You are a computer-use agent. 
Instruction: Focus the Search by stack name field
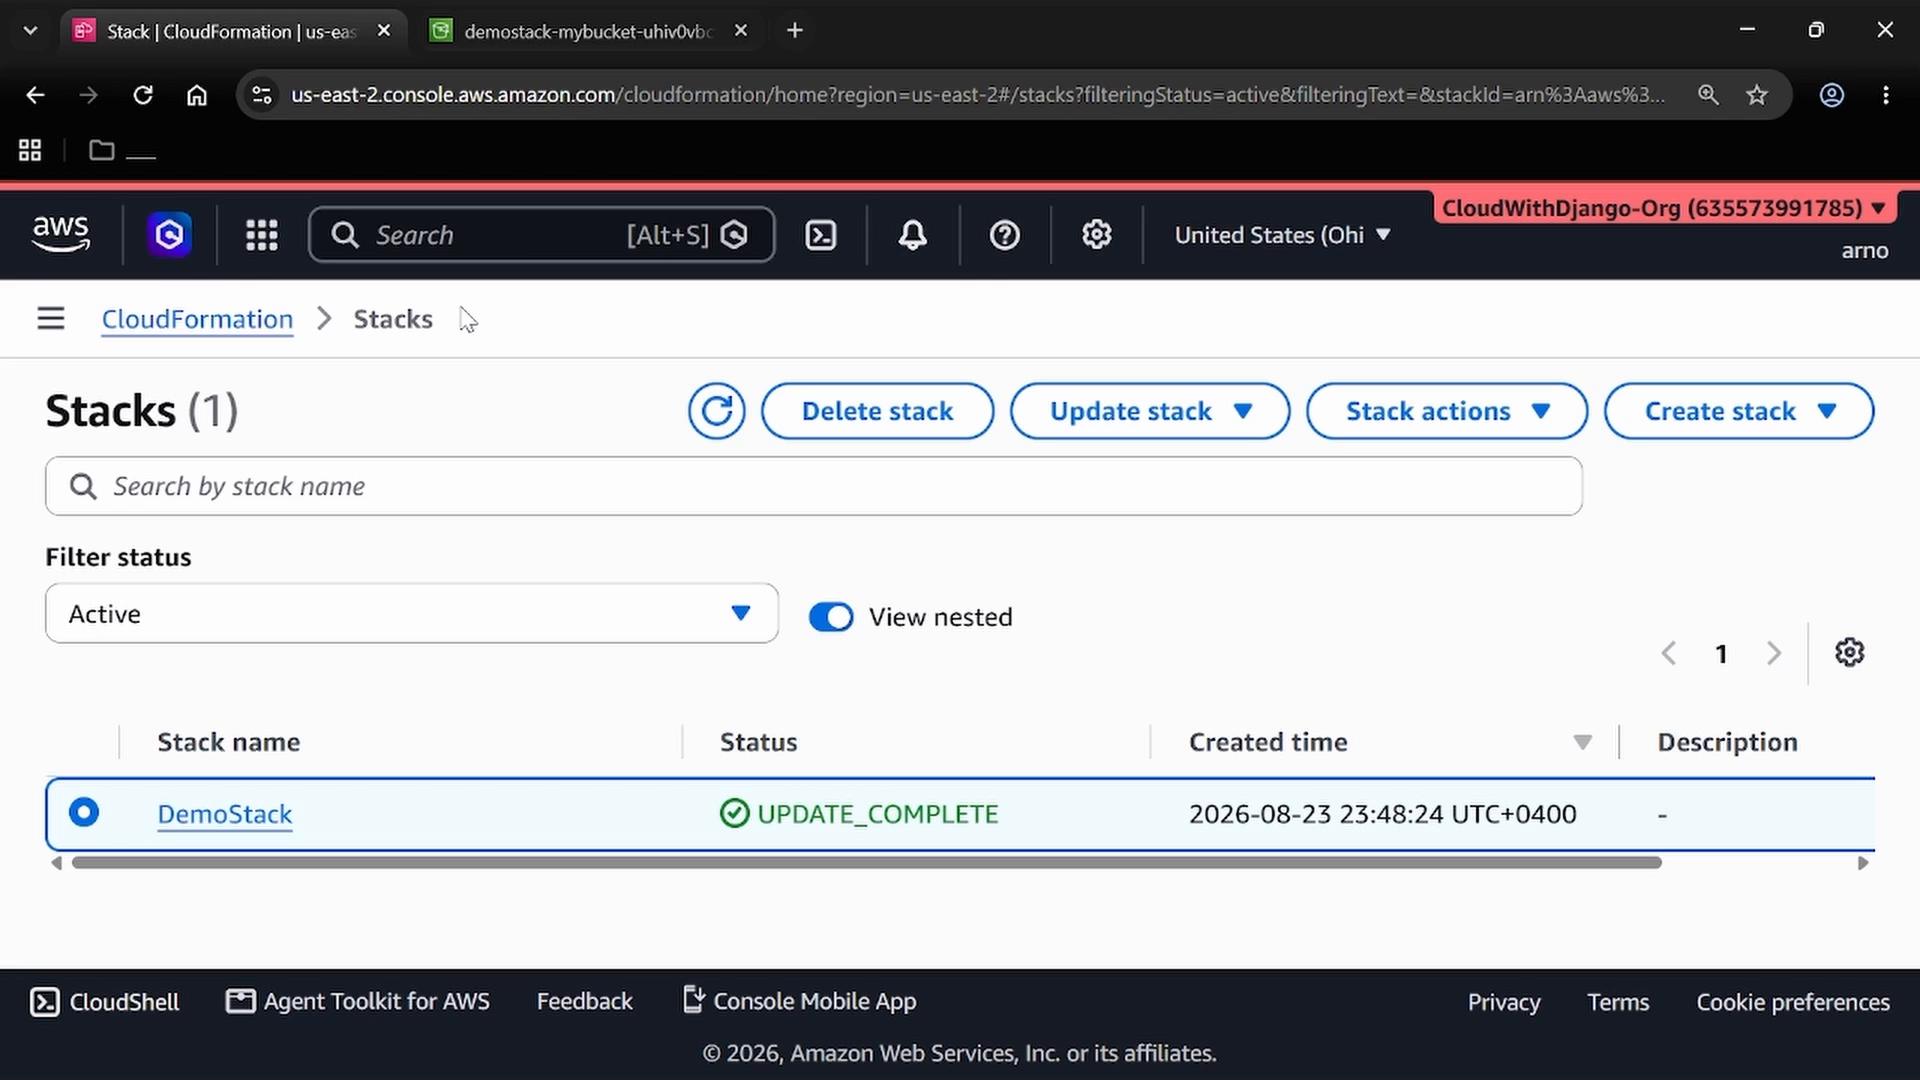[814, 486]
